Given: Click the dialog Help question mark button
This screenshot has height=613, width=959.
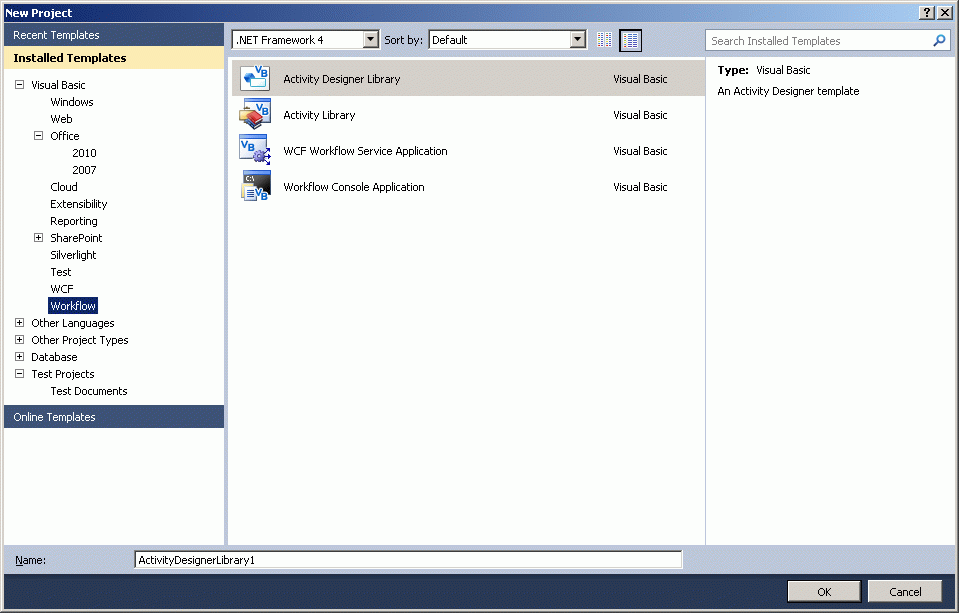Looking at the screenshot, I should tap(927, 12).
